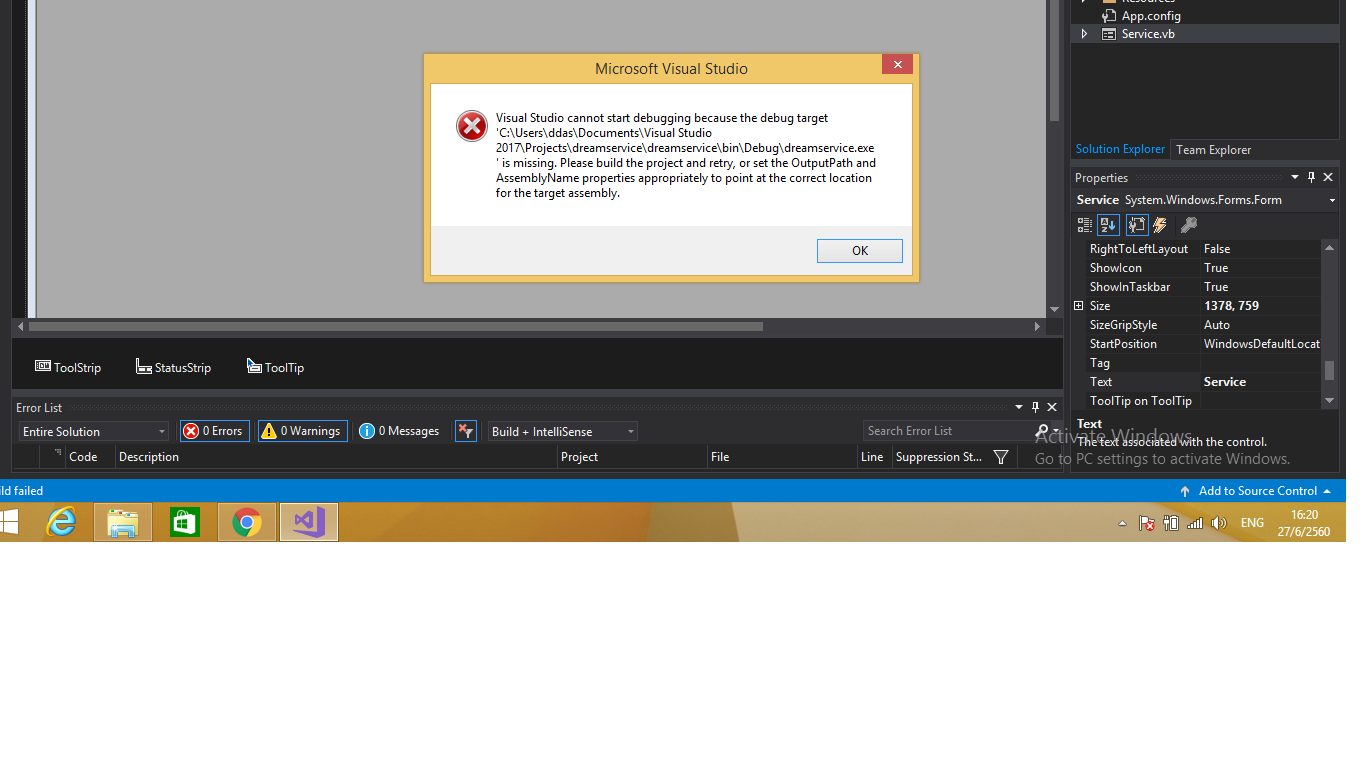Show Events lightning bolt in Properties
Viewport: 1366px width, 768px height.
pos(1160,225)
